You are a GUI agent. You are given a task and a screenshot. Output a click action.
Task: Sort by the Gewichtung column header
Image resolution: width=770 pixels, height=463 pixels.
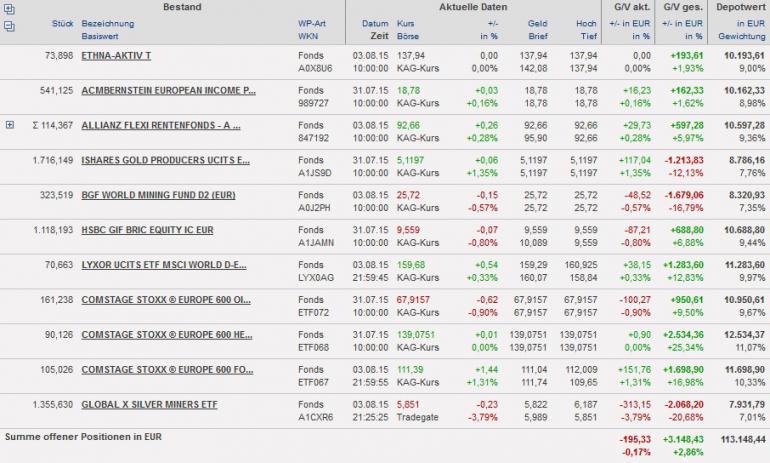point(742,34)
